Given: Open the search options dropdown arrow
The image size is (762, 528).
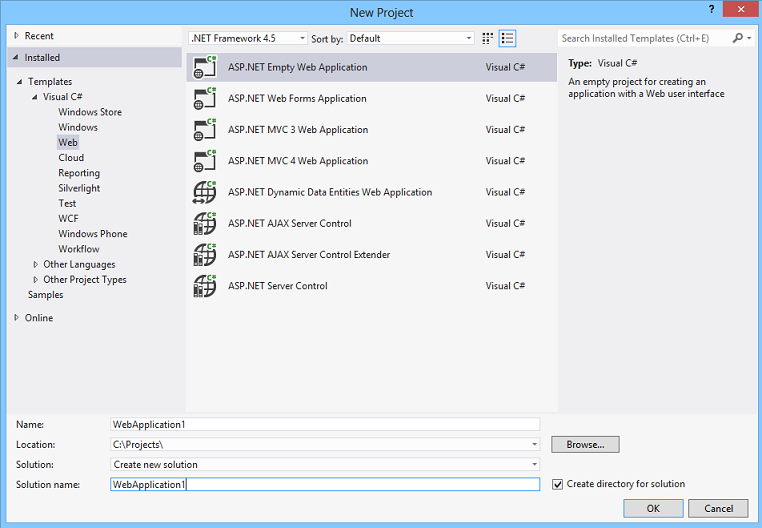Looking at the screenshot, I should pos(749,38).
